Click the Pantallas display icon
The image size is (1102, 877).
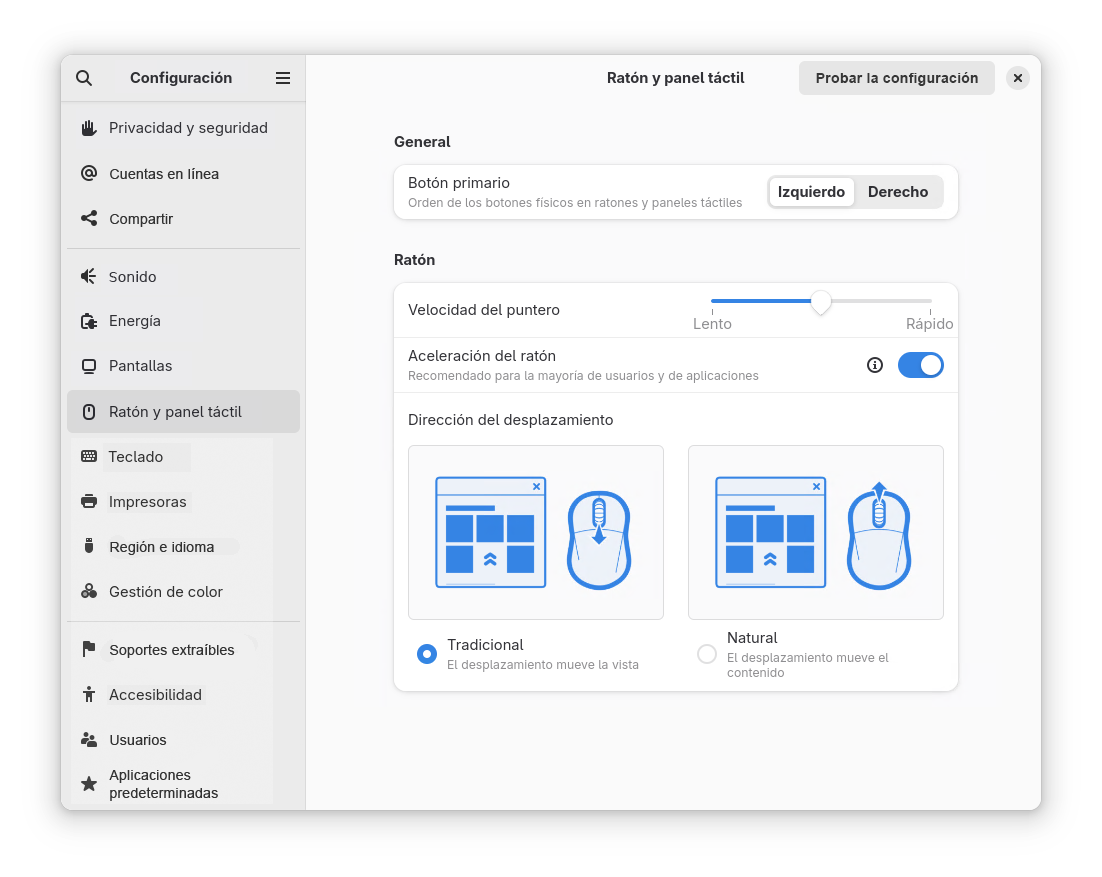89,366
